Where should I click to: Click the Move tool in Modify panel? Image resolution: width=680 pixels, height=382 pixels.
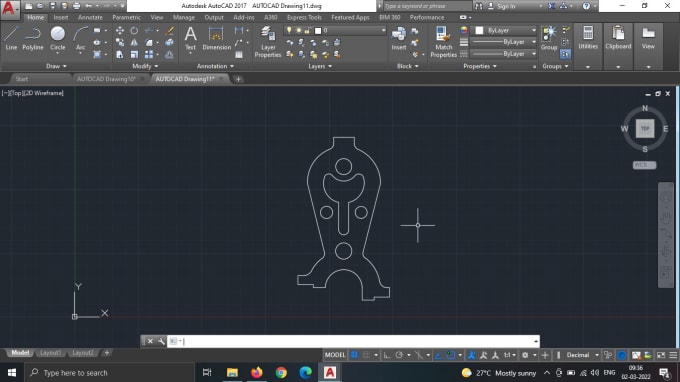(120, 30)
